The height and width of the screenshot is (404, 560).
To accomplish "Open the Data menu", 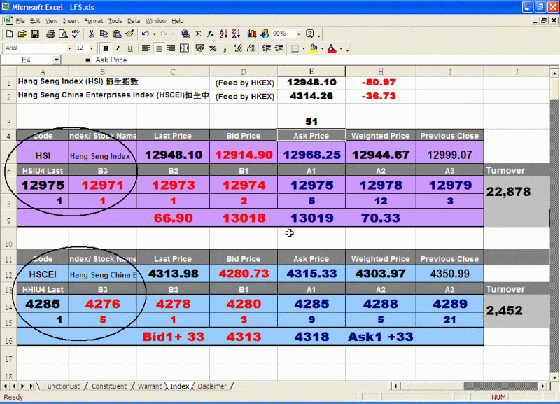I will pyautogui.click(x=134, y=21).
